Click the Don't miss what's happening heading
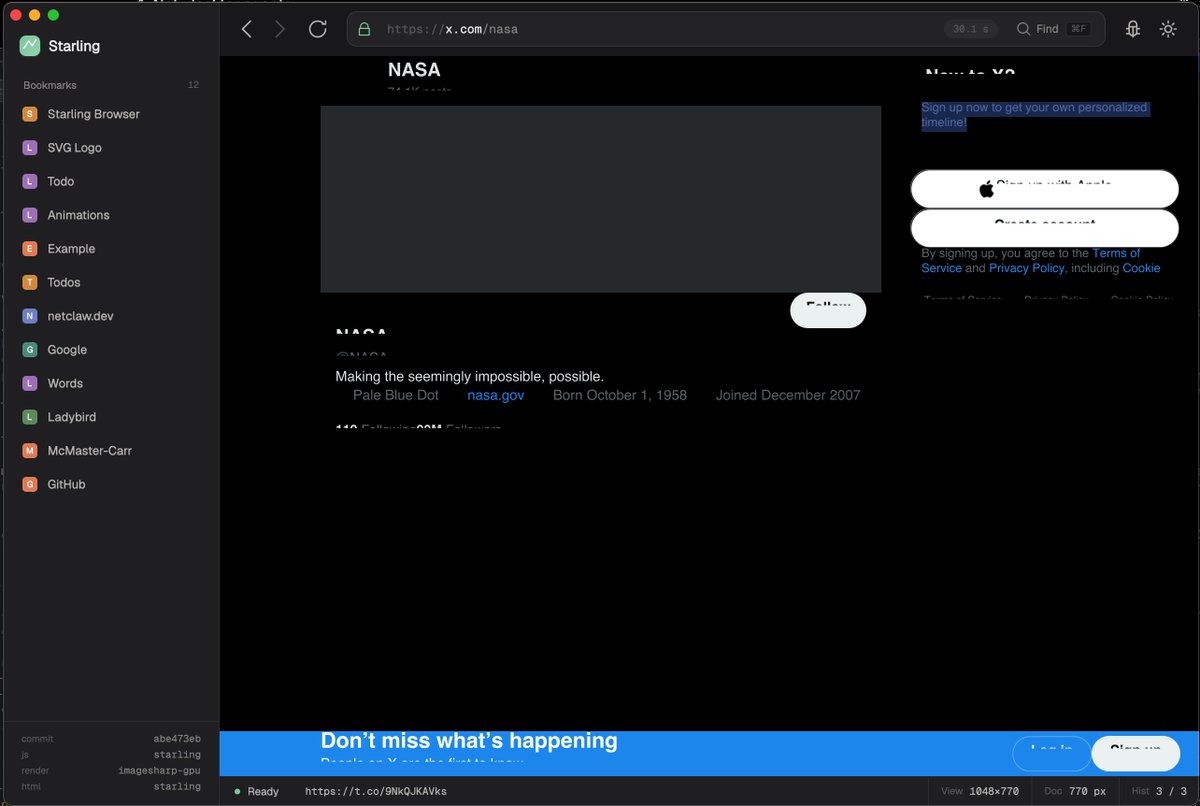Screen dimensions: 1200x806 click(469, 741)
